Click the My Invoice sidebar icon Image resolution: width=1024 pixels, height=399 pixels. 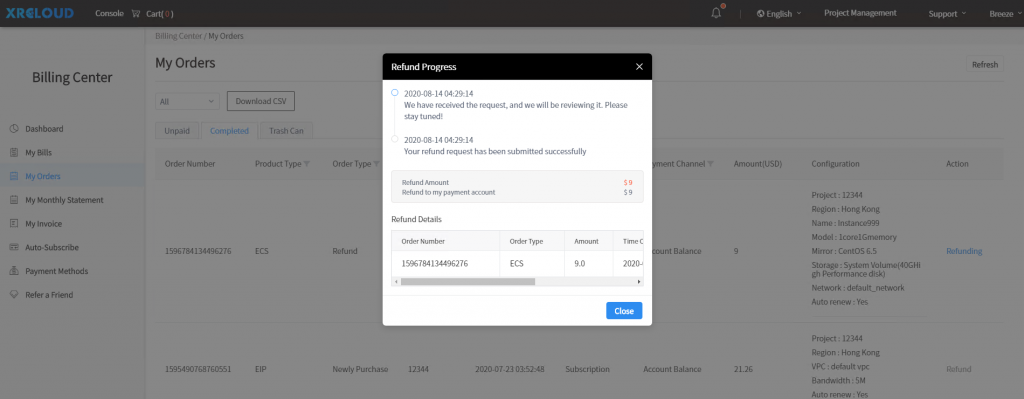(14, 224)
